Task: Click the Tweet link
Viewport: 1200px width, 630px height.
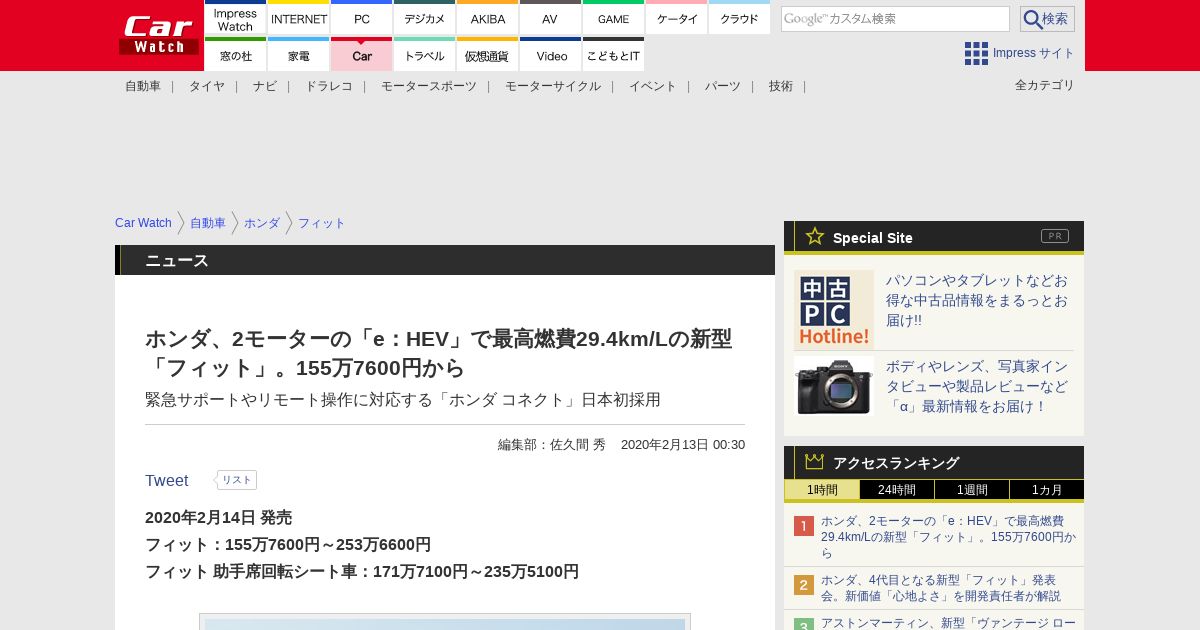Action: (x=166, y=480)
